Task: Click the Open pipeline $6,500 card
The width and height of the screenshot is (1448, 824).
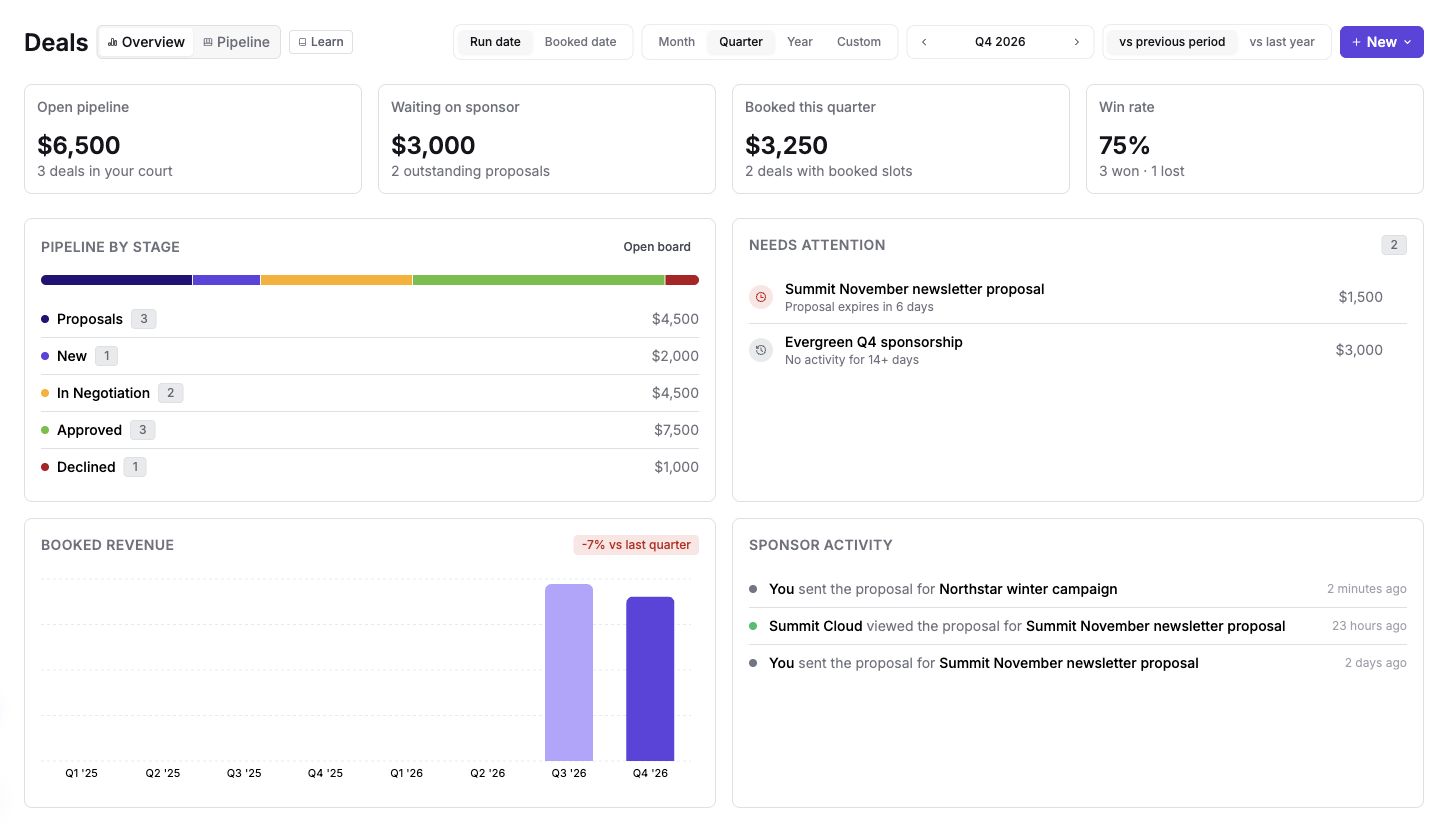Action: click(x=193, y=139)
